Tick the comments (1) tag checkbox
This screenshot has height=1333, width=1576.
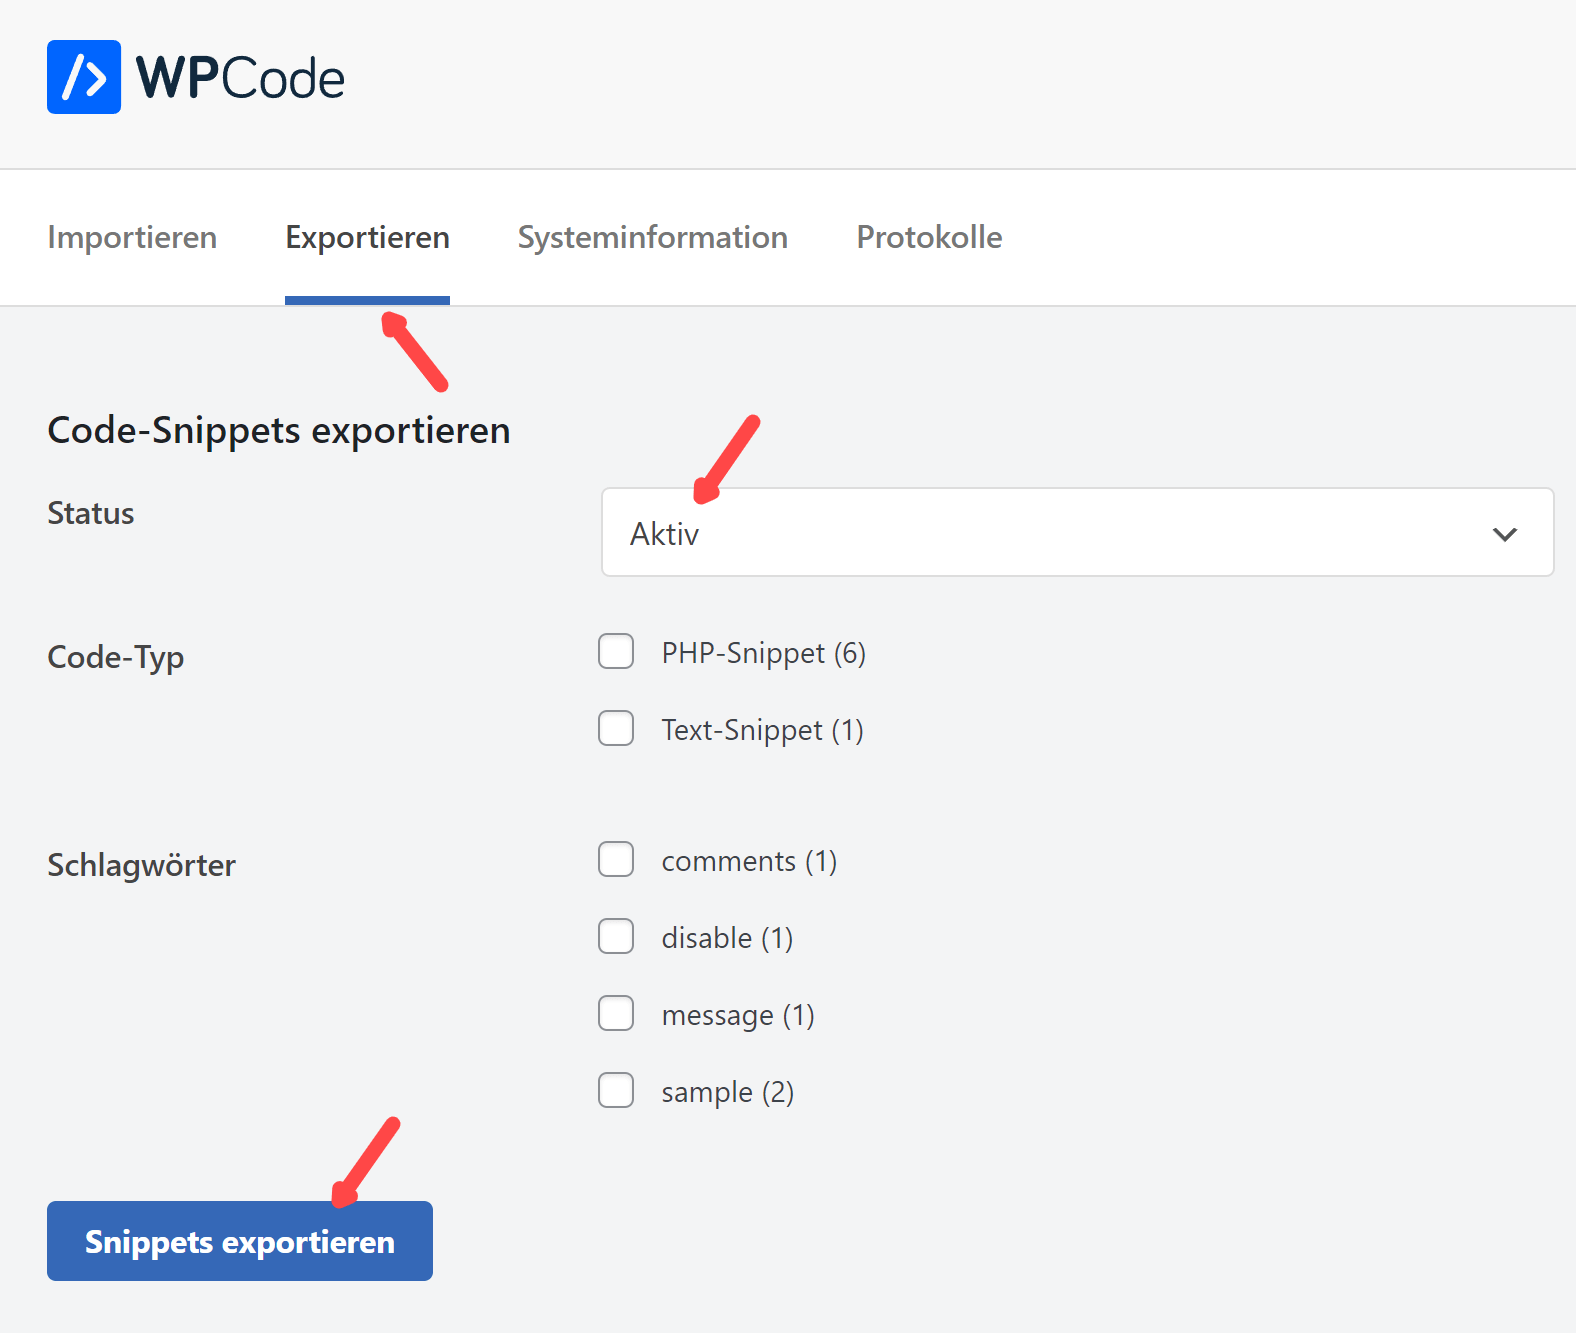point(616,859)
